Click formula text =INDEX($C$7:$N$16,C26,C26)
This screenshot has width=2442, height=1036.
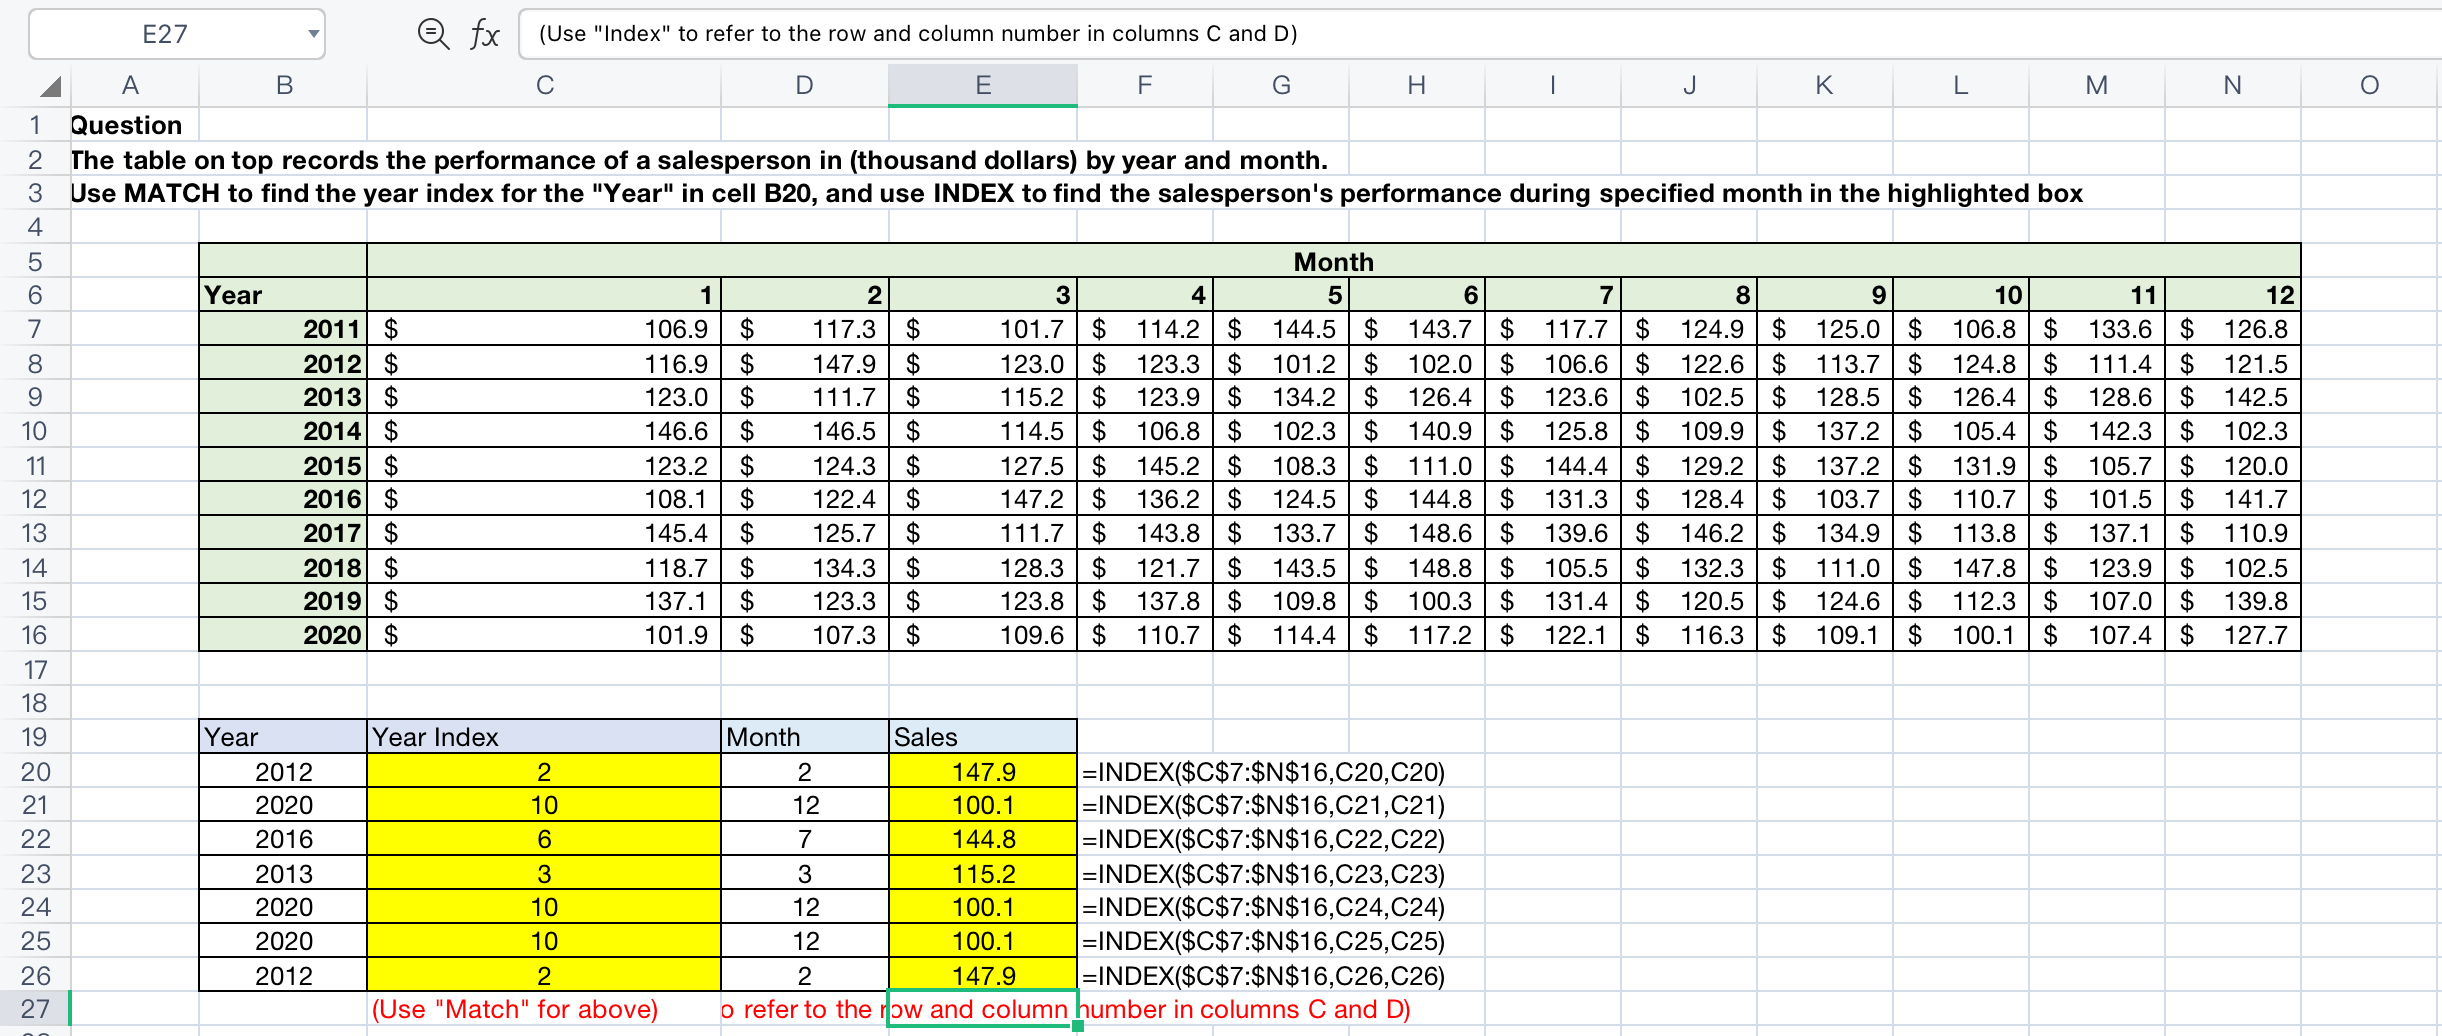click(x=1264, y=975)
